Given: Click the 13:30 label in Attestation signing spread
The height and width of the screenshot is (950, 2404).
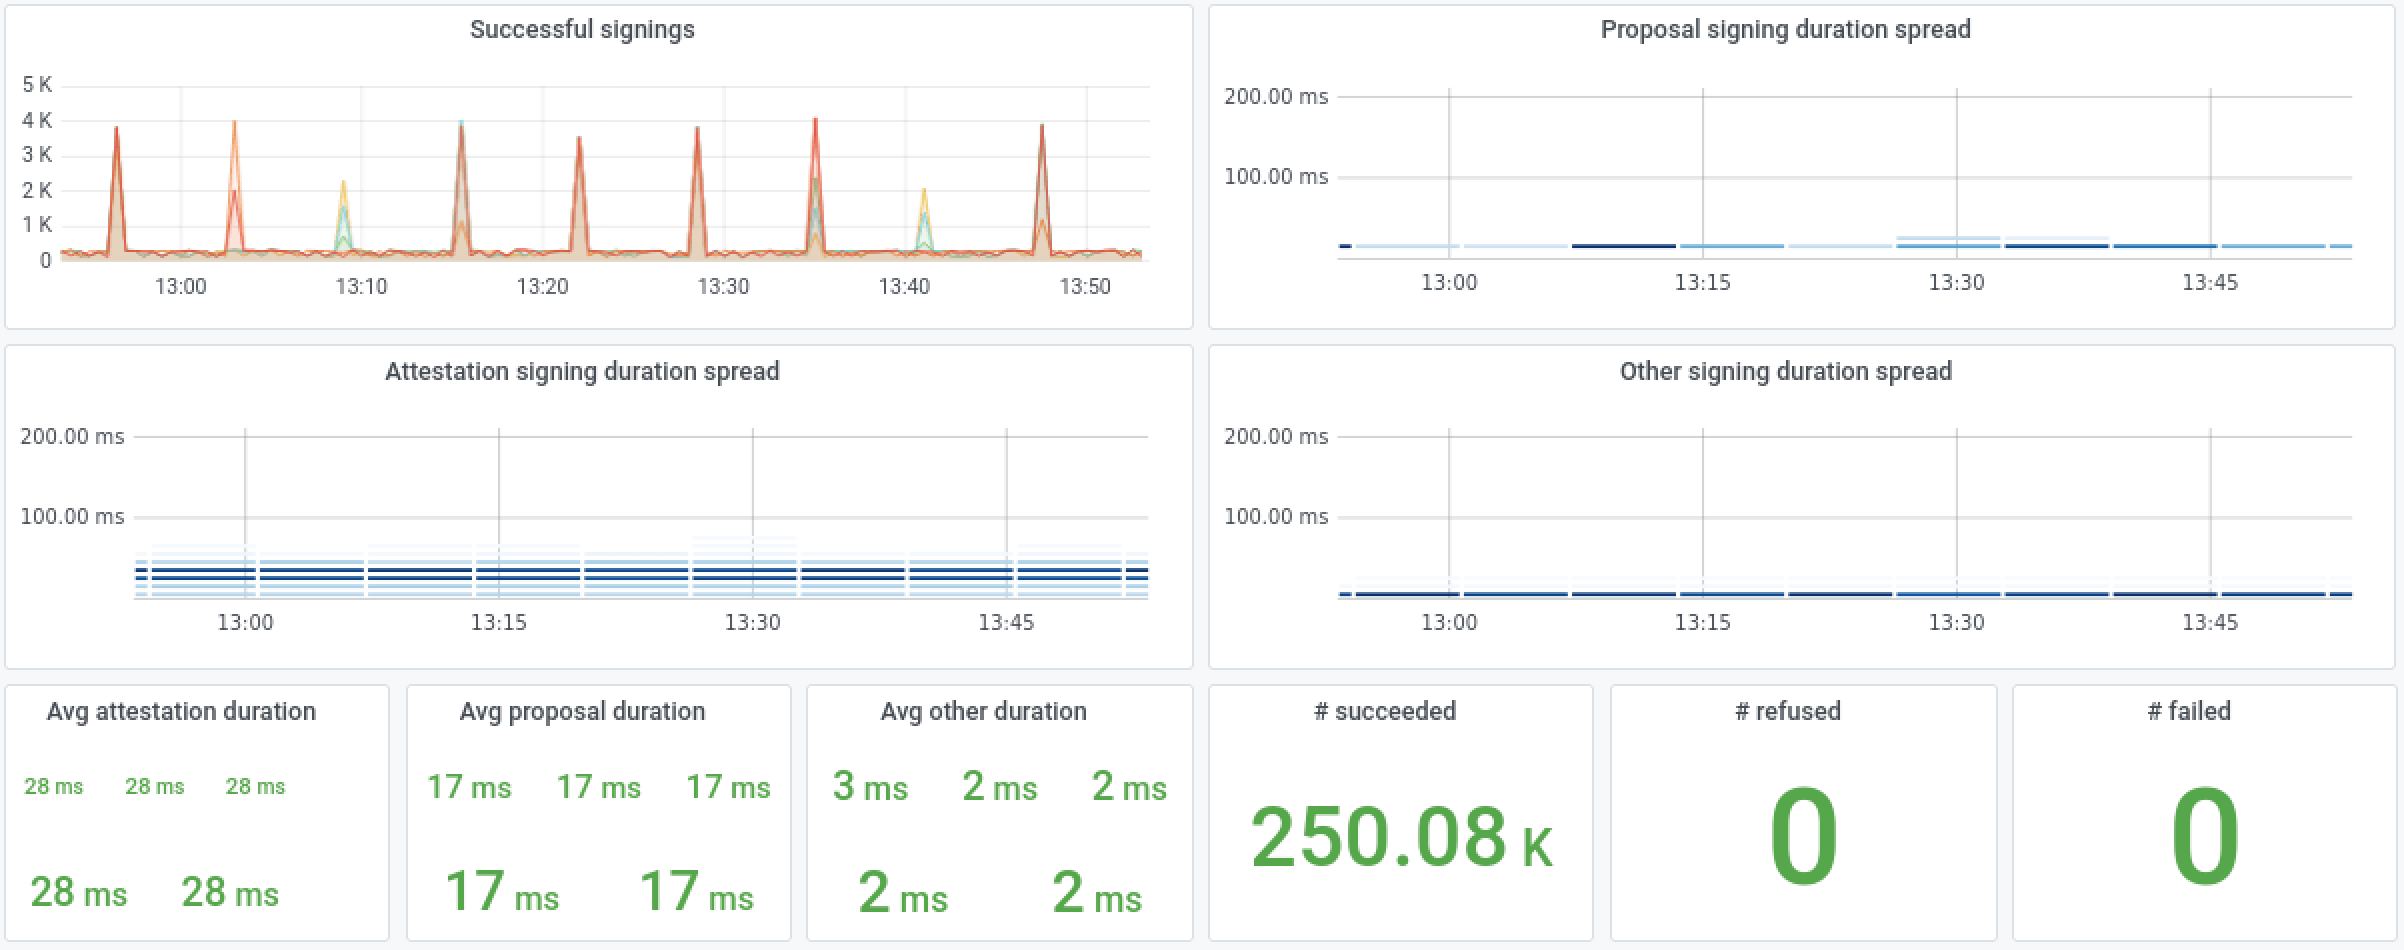Looking at the screenshot, I should pos(752,623).
